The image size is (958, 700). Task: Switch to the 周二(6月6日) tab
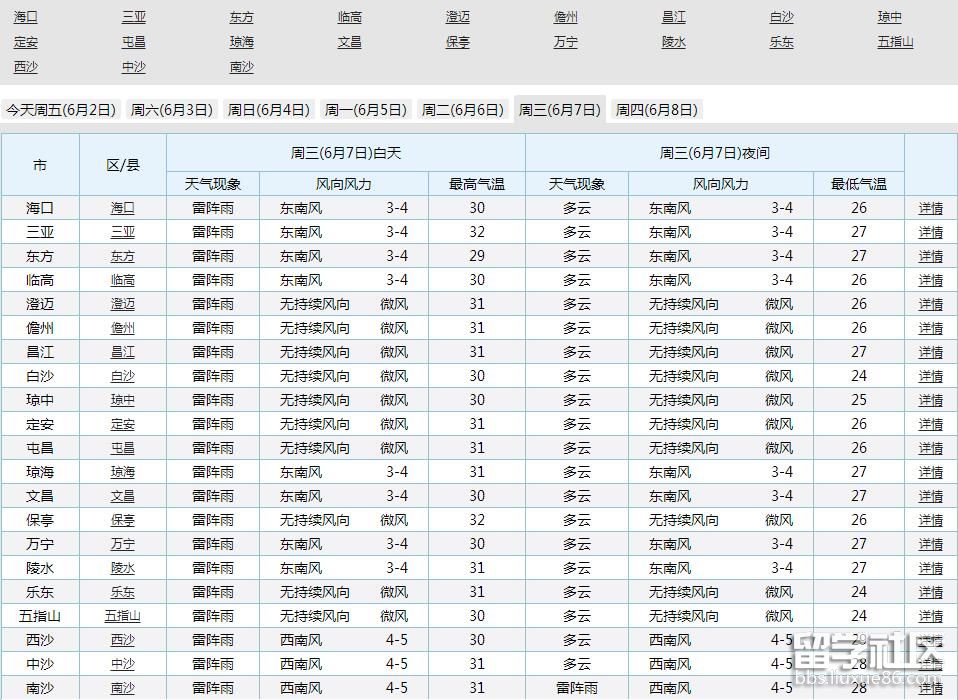point(462,110)
